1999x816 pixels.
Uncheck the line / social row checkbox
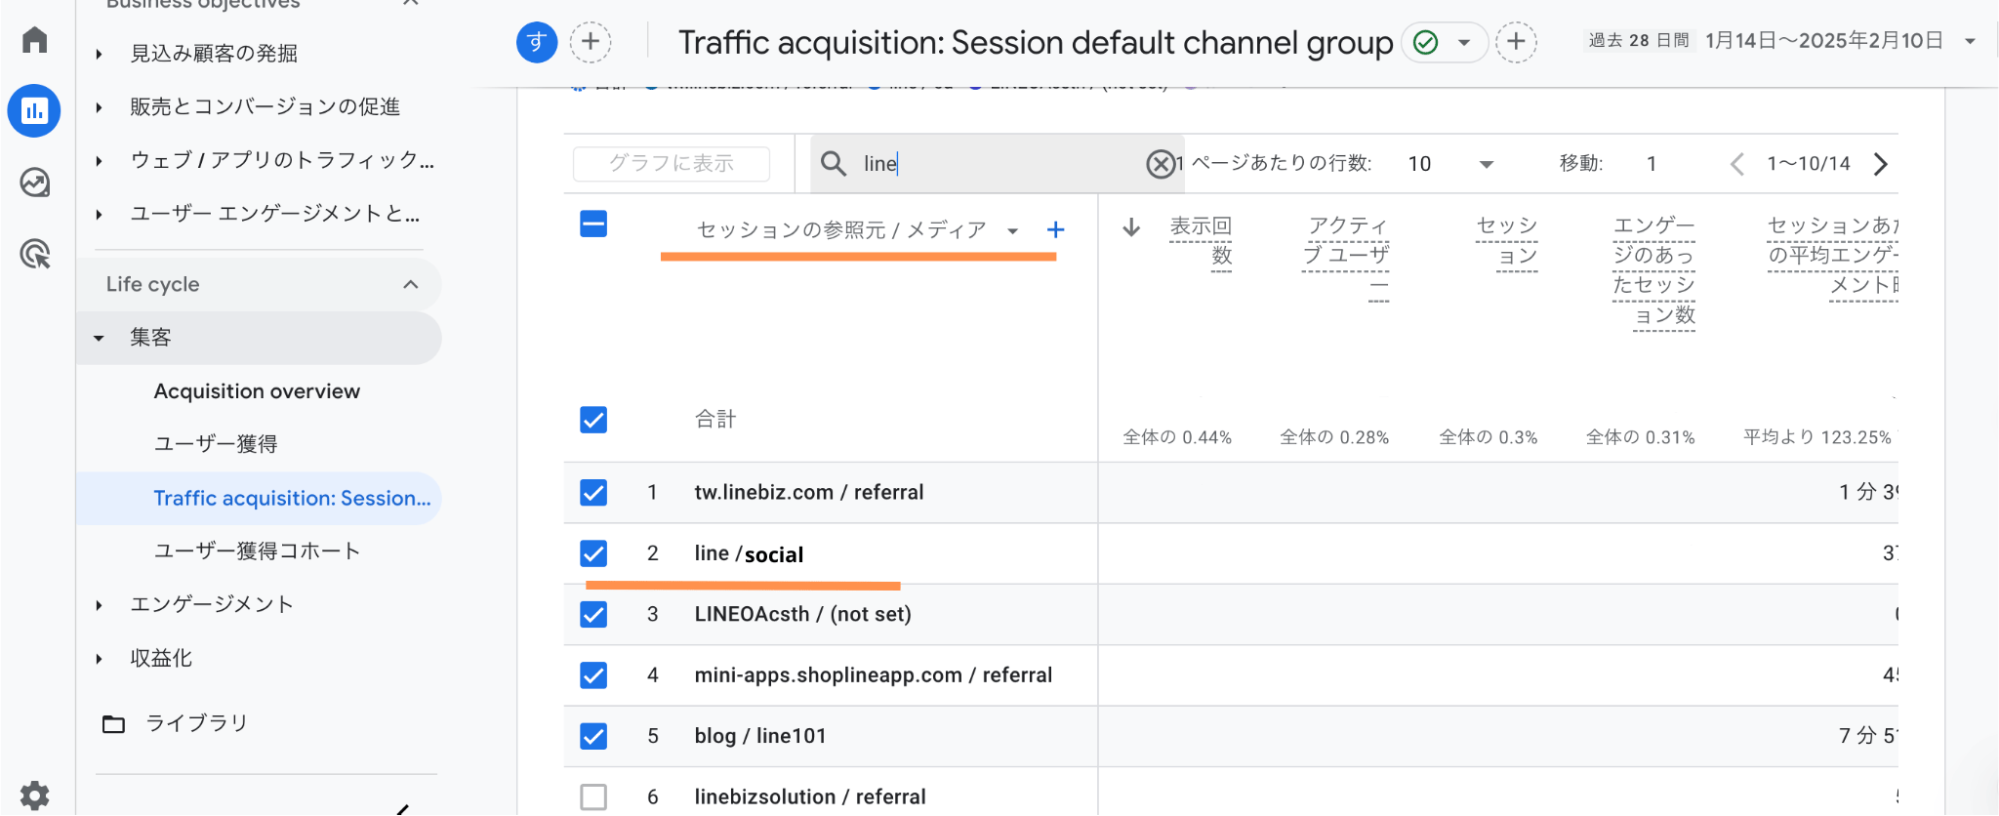(594, 554)
